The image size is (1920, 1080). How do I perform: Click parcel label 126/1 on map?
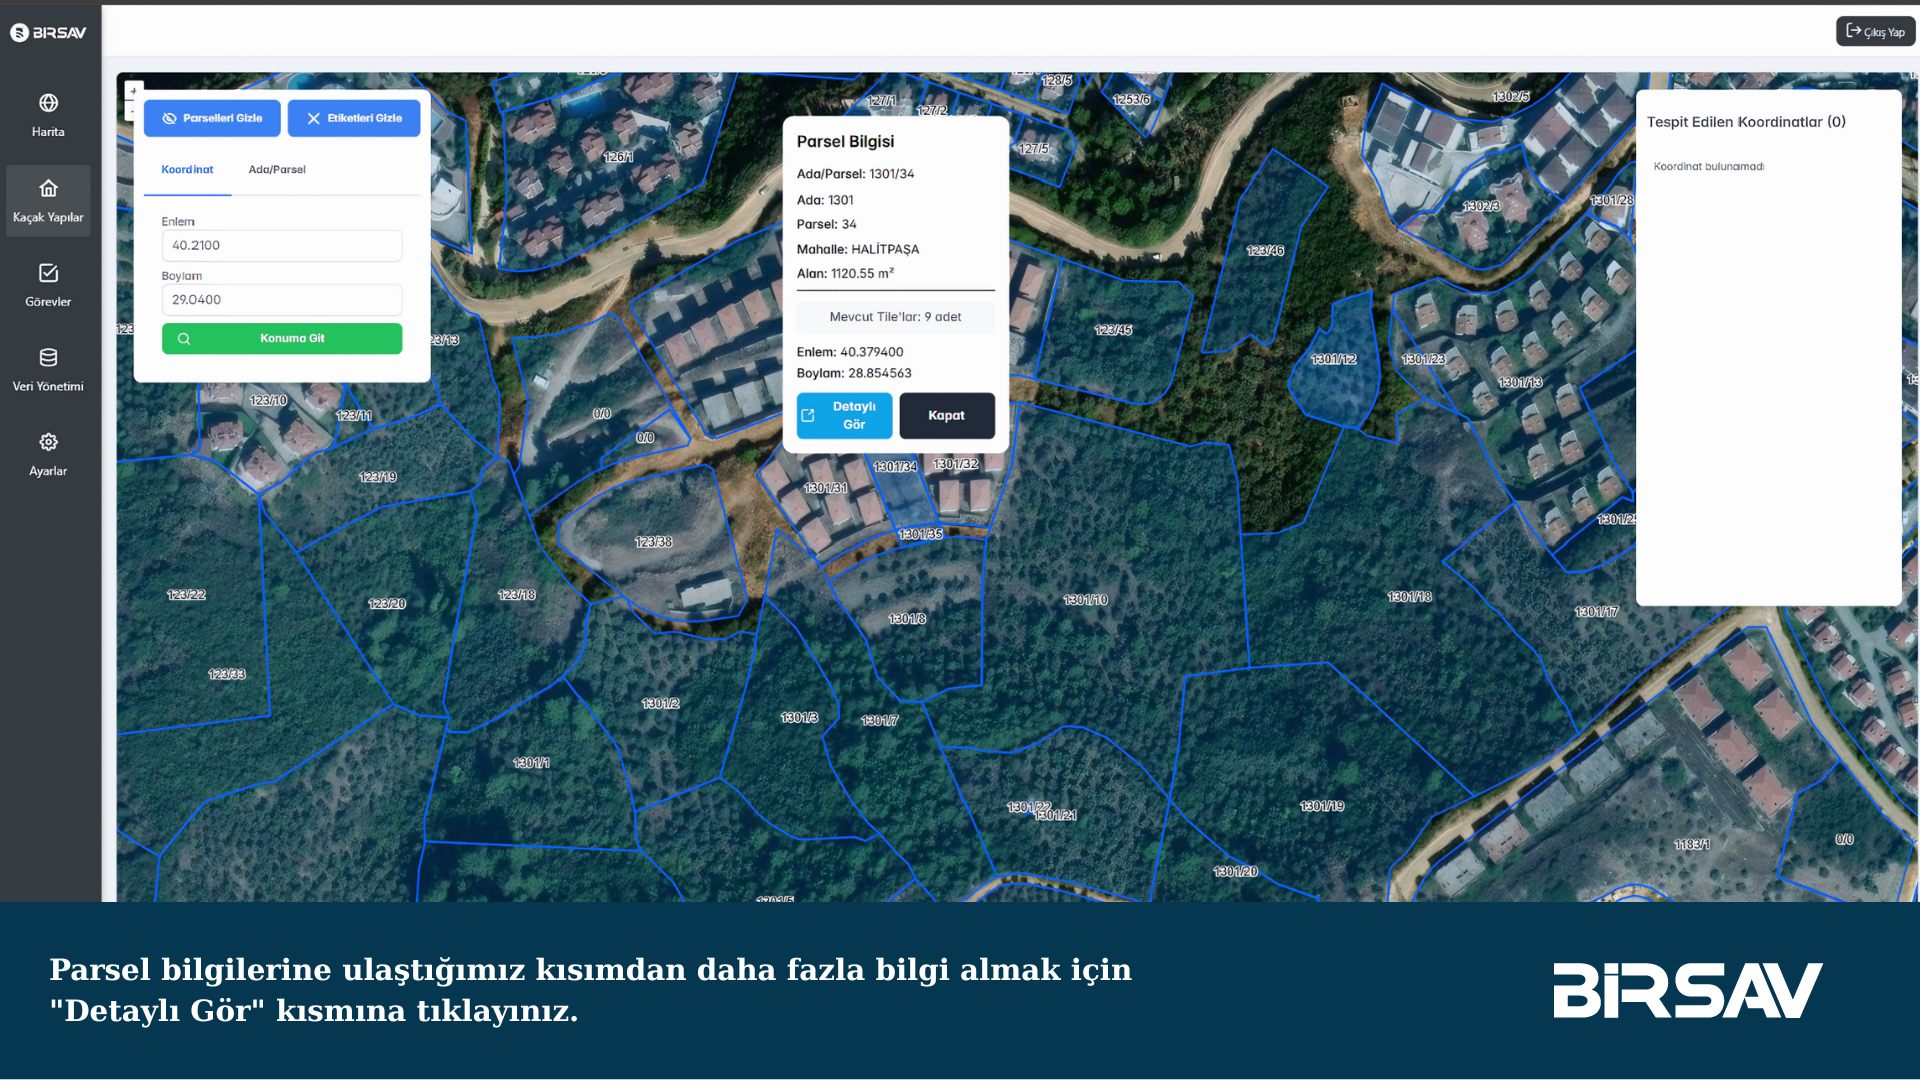click(618, 157)
